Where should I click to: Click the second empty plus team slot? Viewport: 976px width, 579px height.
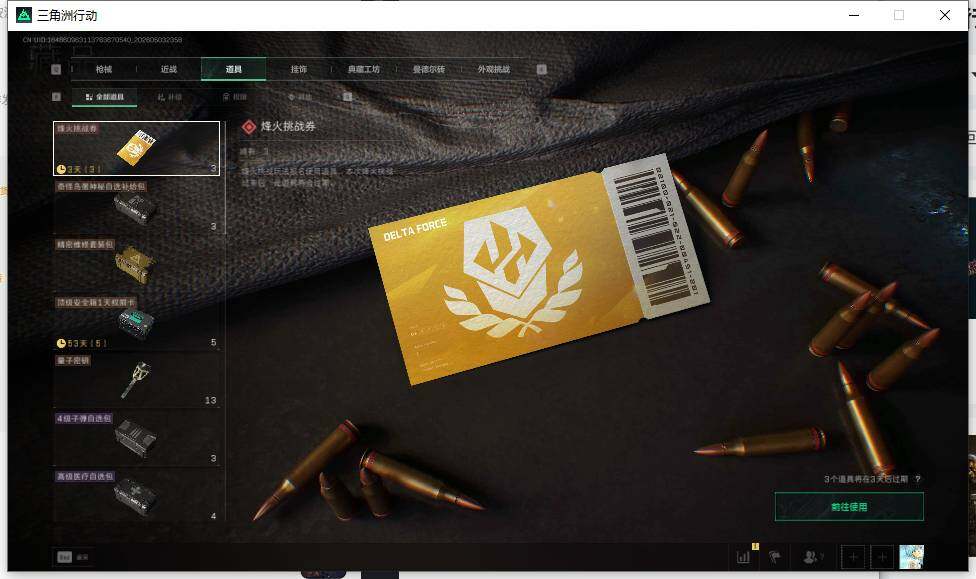[x=882, y=557]
